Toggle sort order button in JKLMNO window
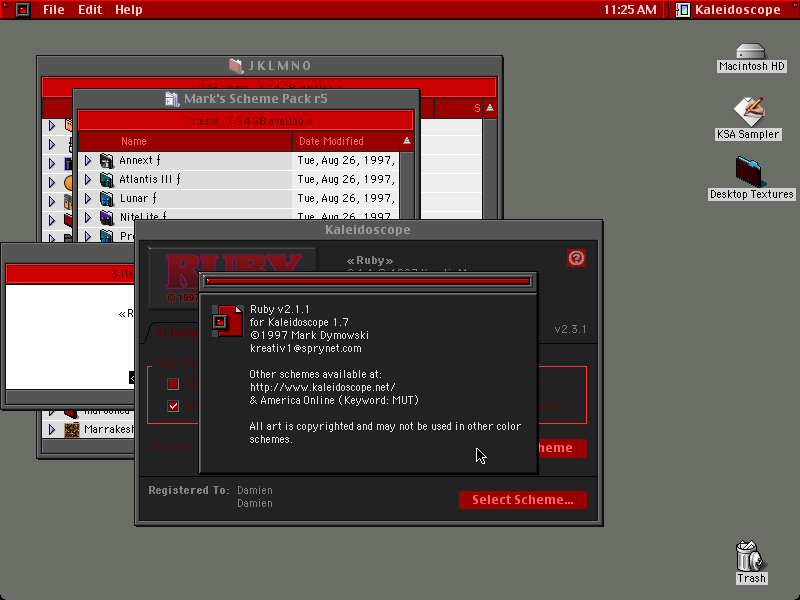 point(490,108)
